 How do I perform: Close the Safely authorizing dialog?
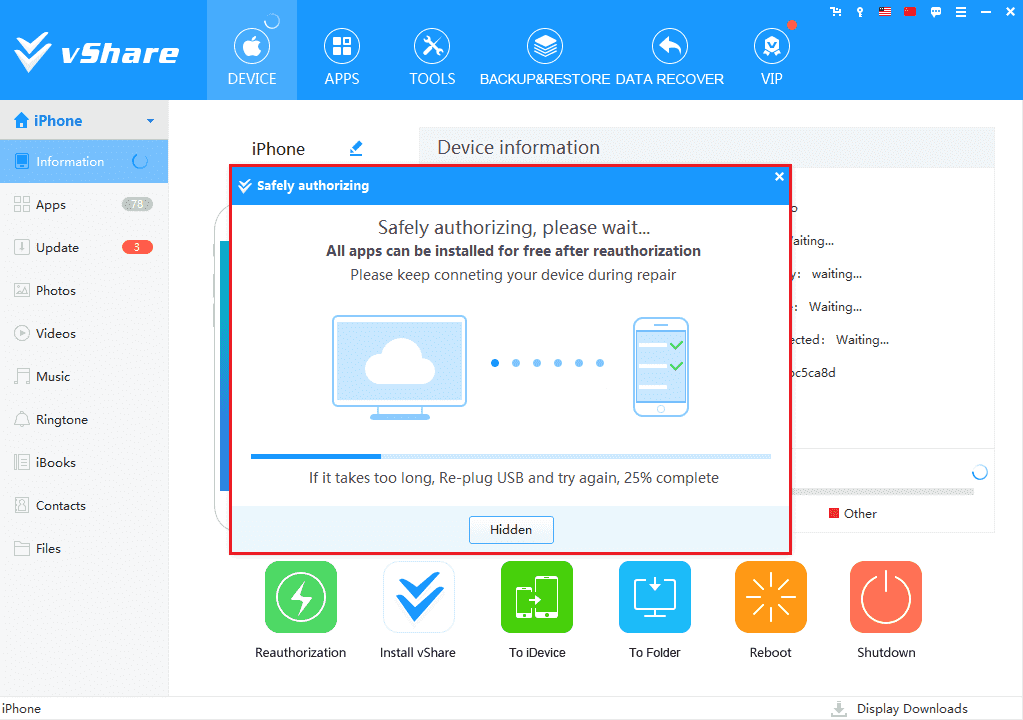click(x=779, y=177)
